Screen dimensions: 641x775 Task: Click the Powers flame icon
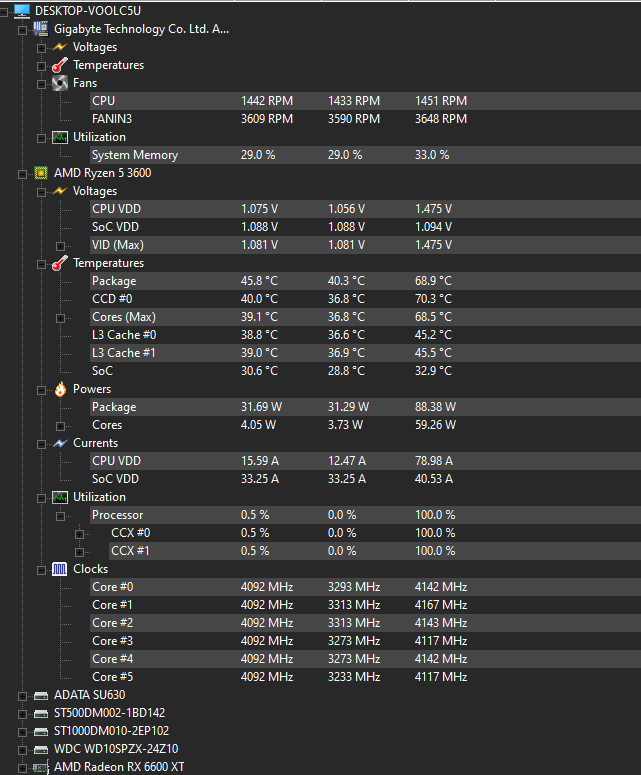pyautogui.click(x=60, y=389)
